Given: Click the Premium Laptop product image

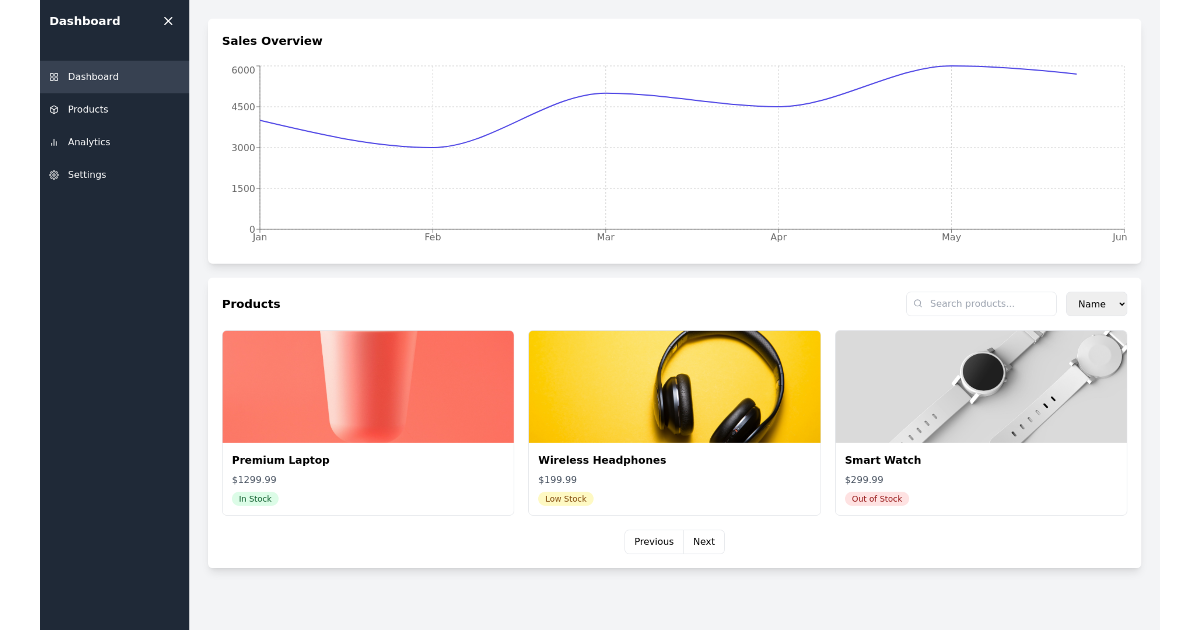Looking at the screenshot, I should [x=367, y=387].
